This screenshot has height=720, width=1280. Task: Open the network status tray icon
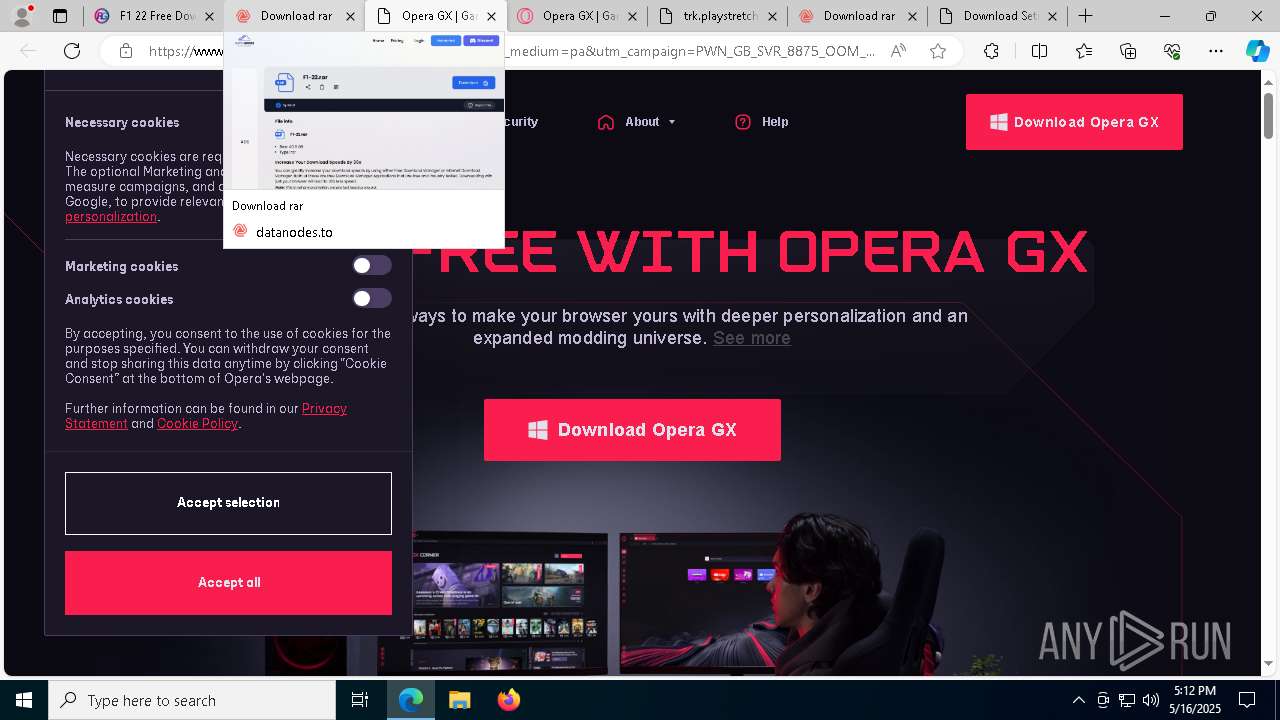coord(1127,700)
